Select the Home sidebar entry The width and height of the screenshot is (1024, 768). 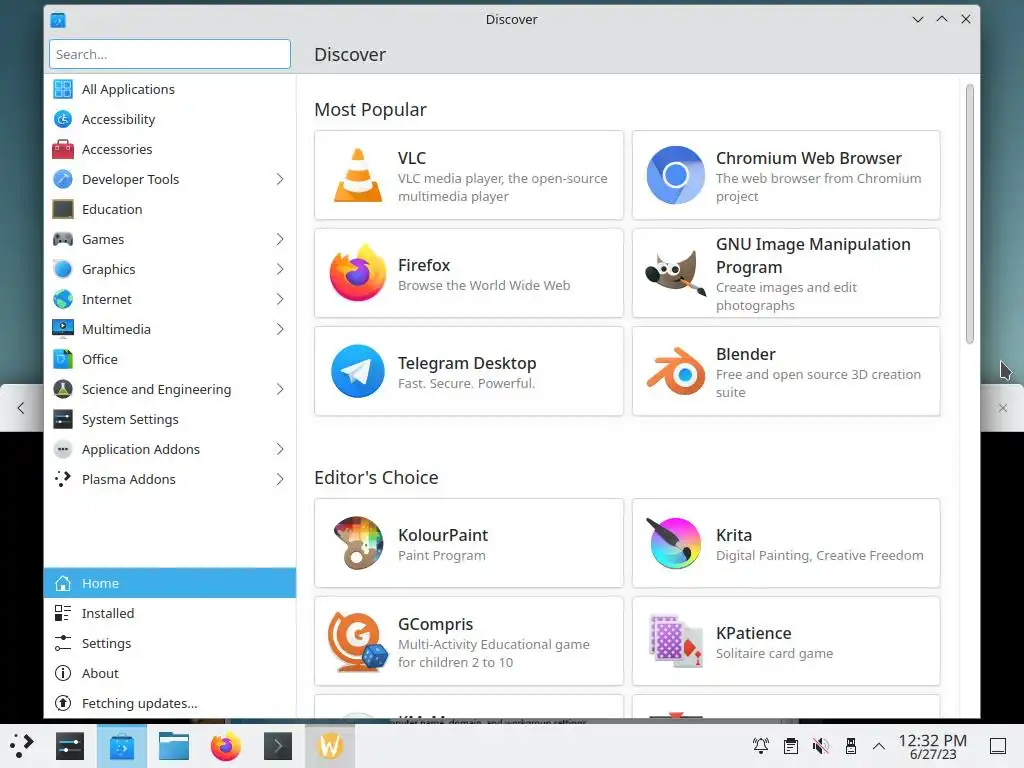click(x=170, y=583)
